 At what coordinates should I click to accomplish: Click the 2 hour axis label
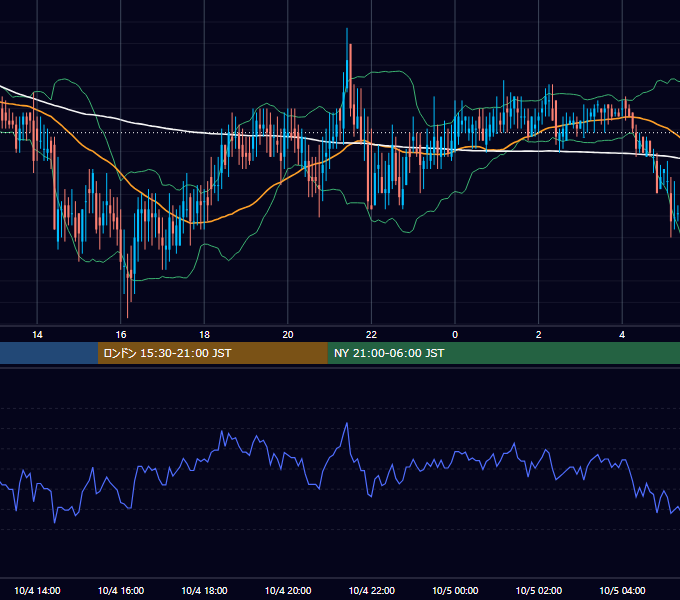(x=538, y=335)
